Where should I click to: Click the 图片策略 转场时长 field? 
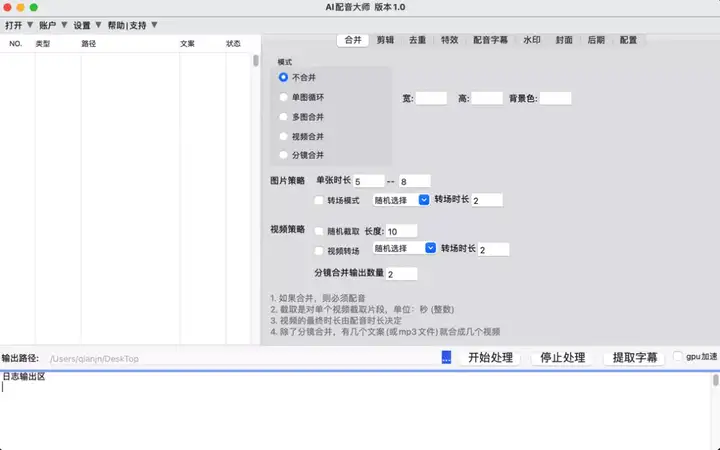point(487,200)
